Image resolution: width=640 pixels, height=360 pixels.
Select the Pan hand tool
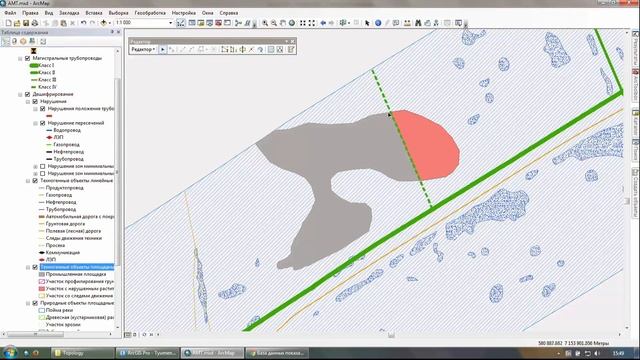coord(283,23)
